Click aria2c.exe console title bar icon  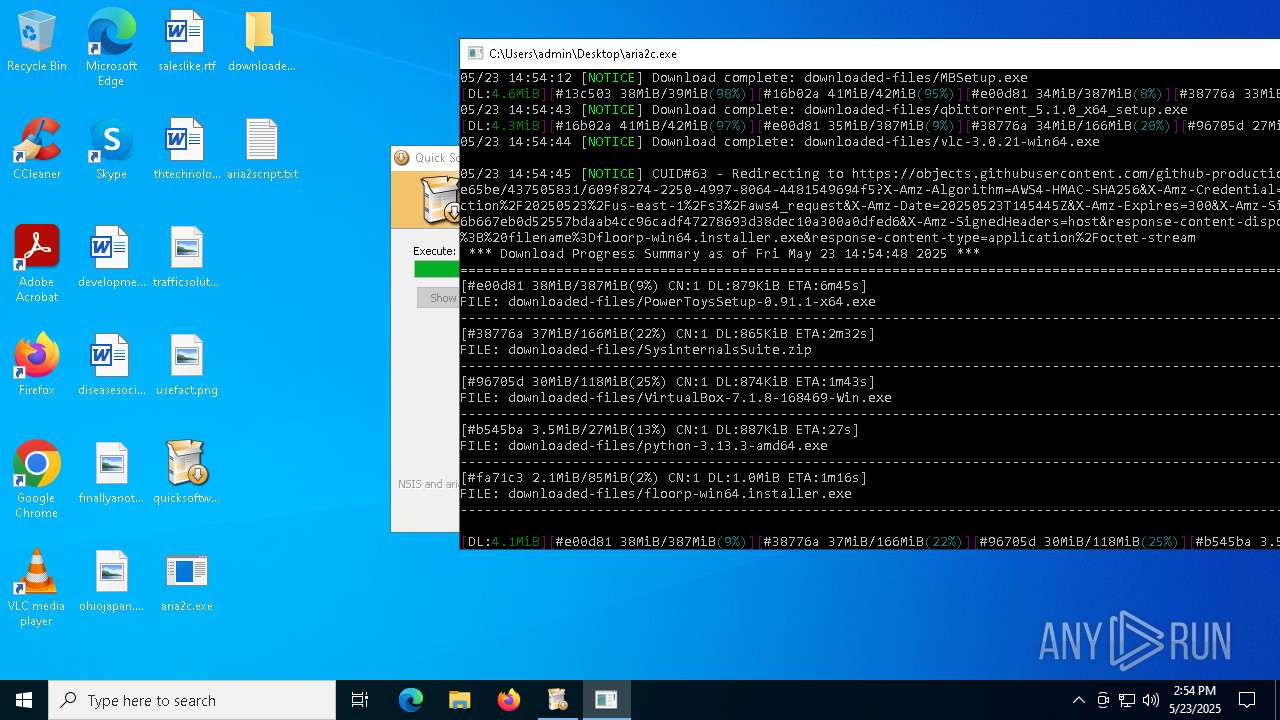(476, 54)
